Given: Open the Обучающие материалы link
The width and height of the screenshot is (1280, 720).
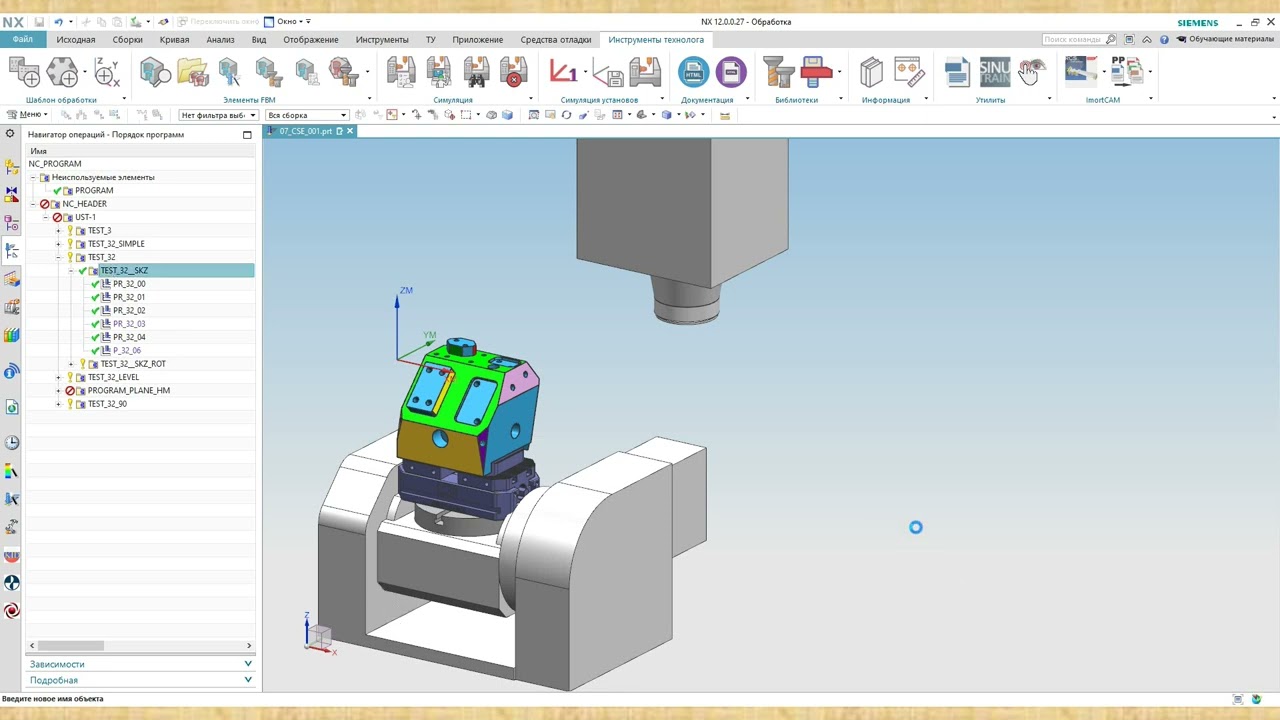Looking at the screenshot, I should [x=1225, y=39].
